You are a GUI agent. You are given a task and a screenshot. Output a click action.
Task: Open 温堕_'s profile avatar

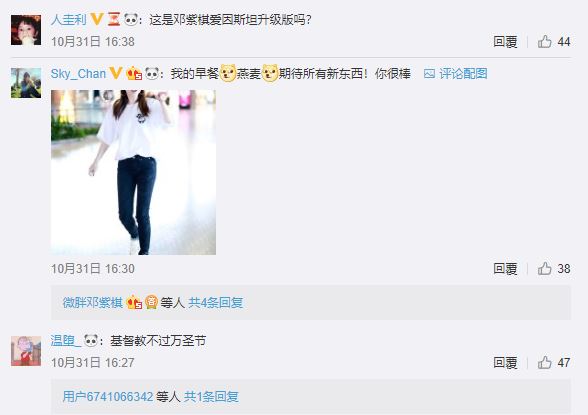pos(26,351)
